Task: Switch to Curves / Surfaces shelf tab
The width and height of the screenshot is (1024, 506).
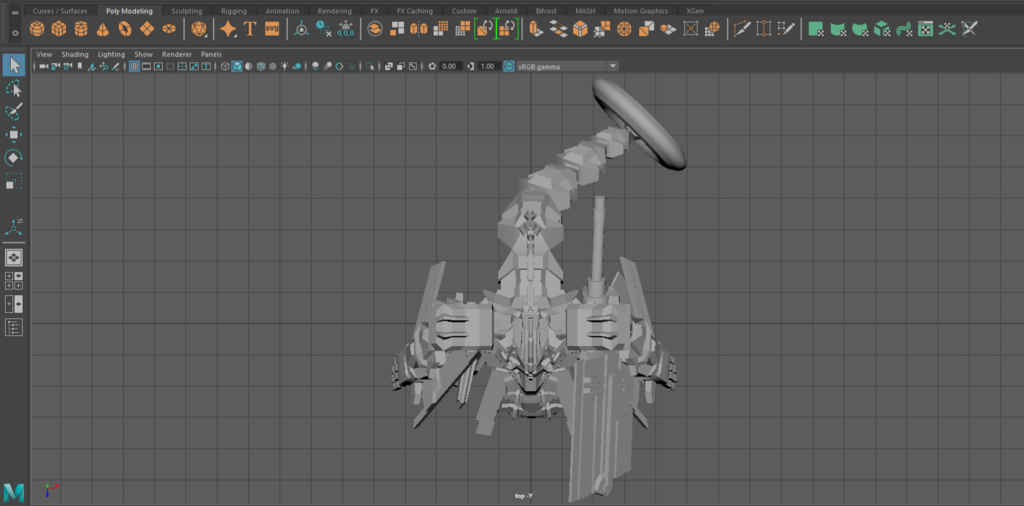Action: [x=59, y=11]
